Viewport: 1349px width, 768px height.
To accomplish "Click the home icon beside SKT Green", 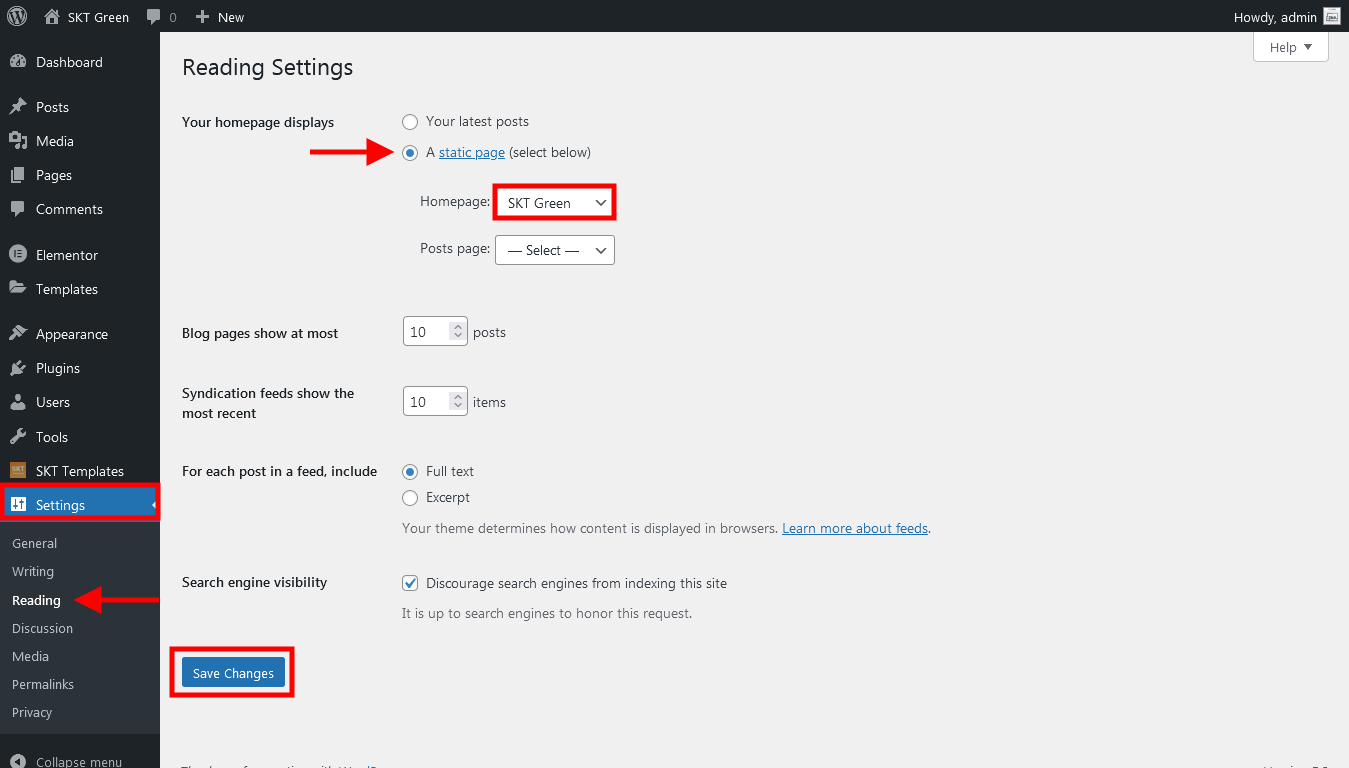I will (52, 16).
